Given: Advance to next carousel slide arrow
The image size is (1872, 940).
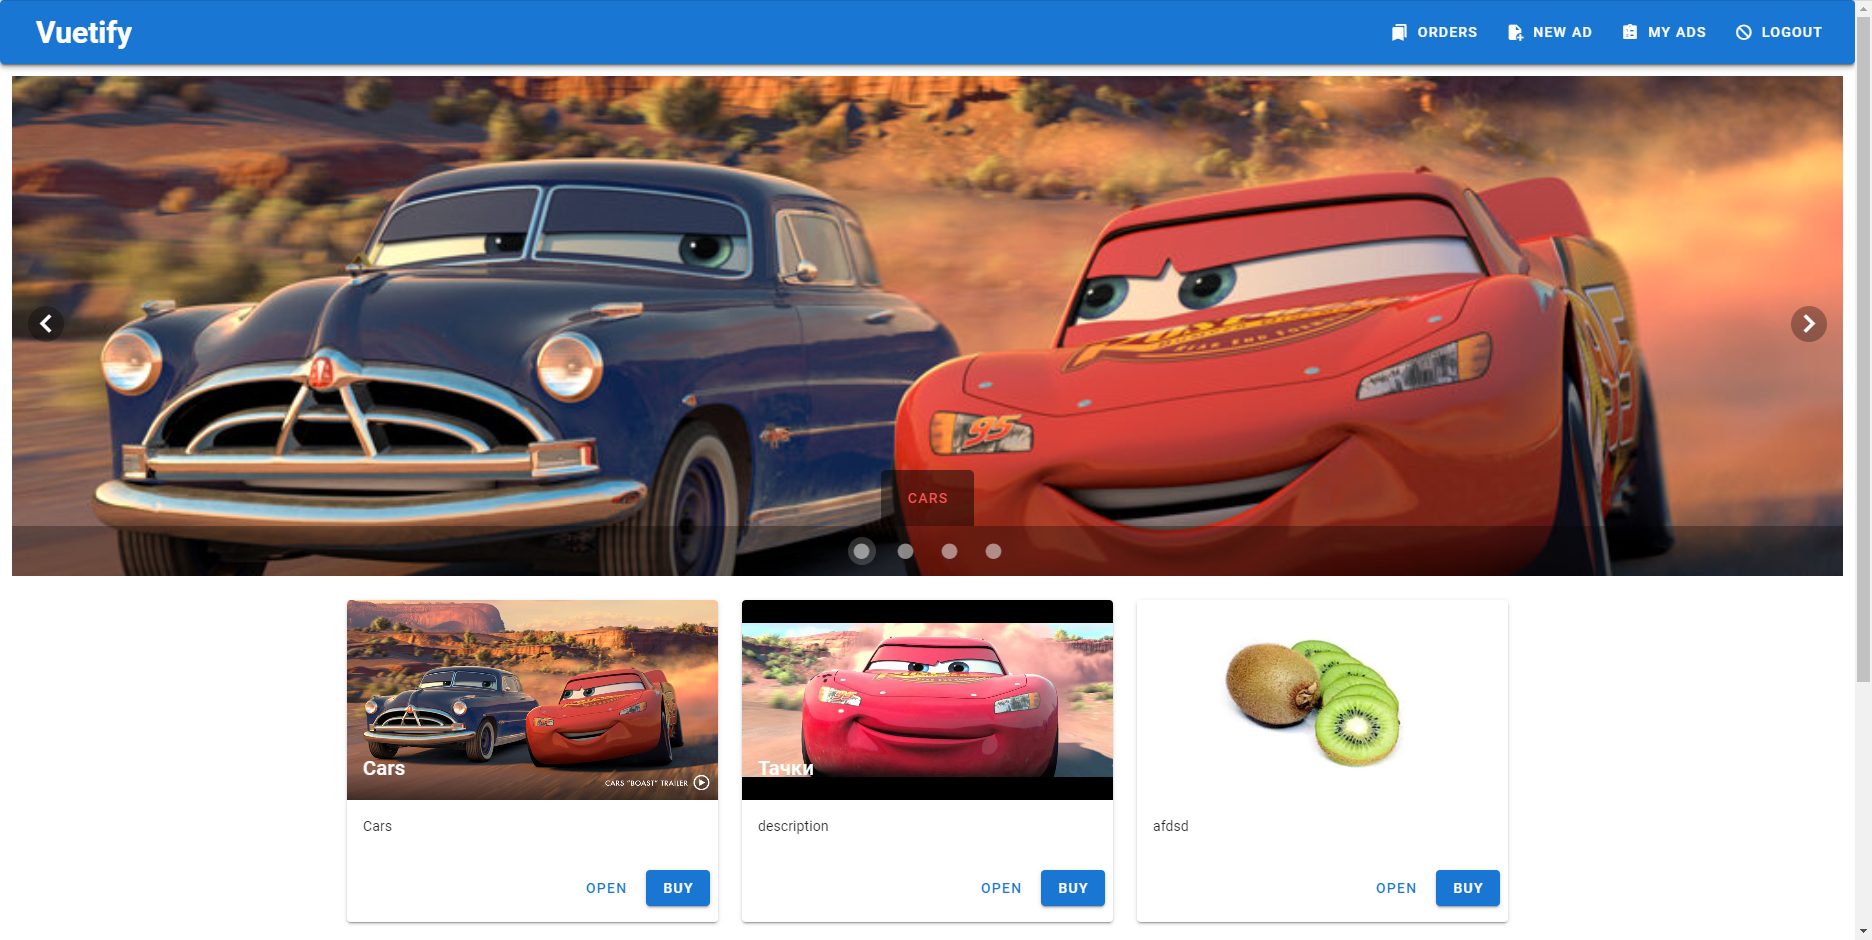Looking at the screenshot, I should coord(1808,324).
